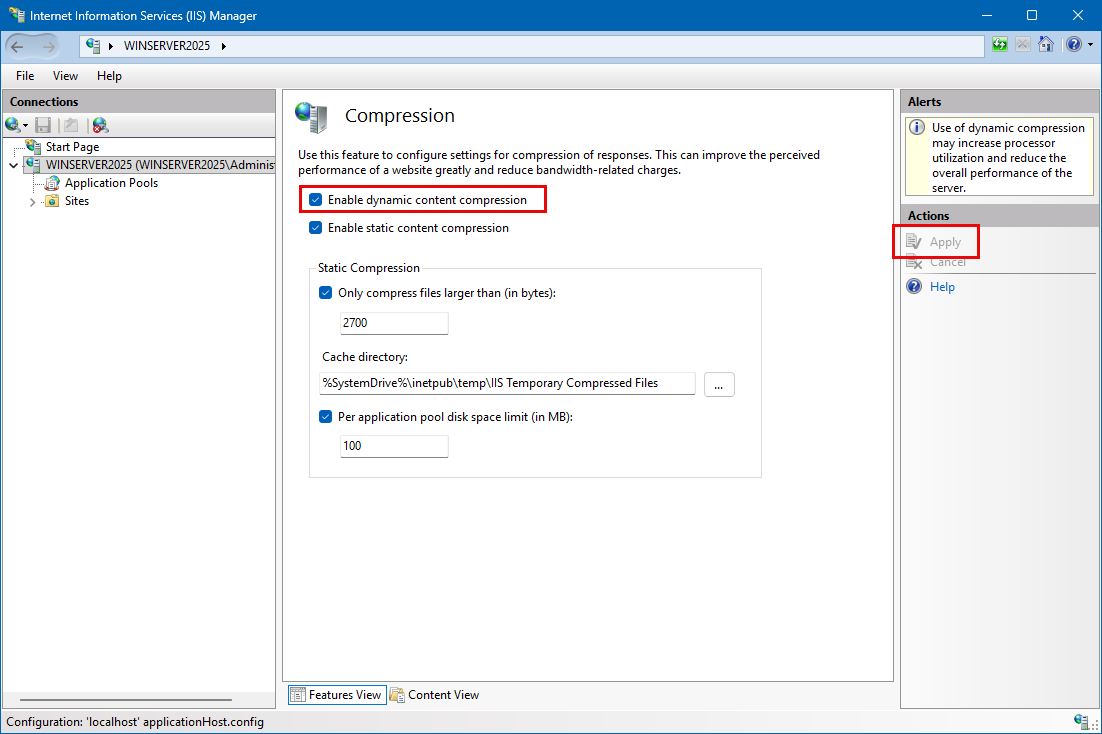Open dropdown arrow beside toolbar Help icon

(x=1089, y=45)
